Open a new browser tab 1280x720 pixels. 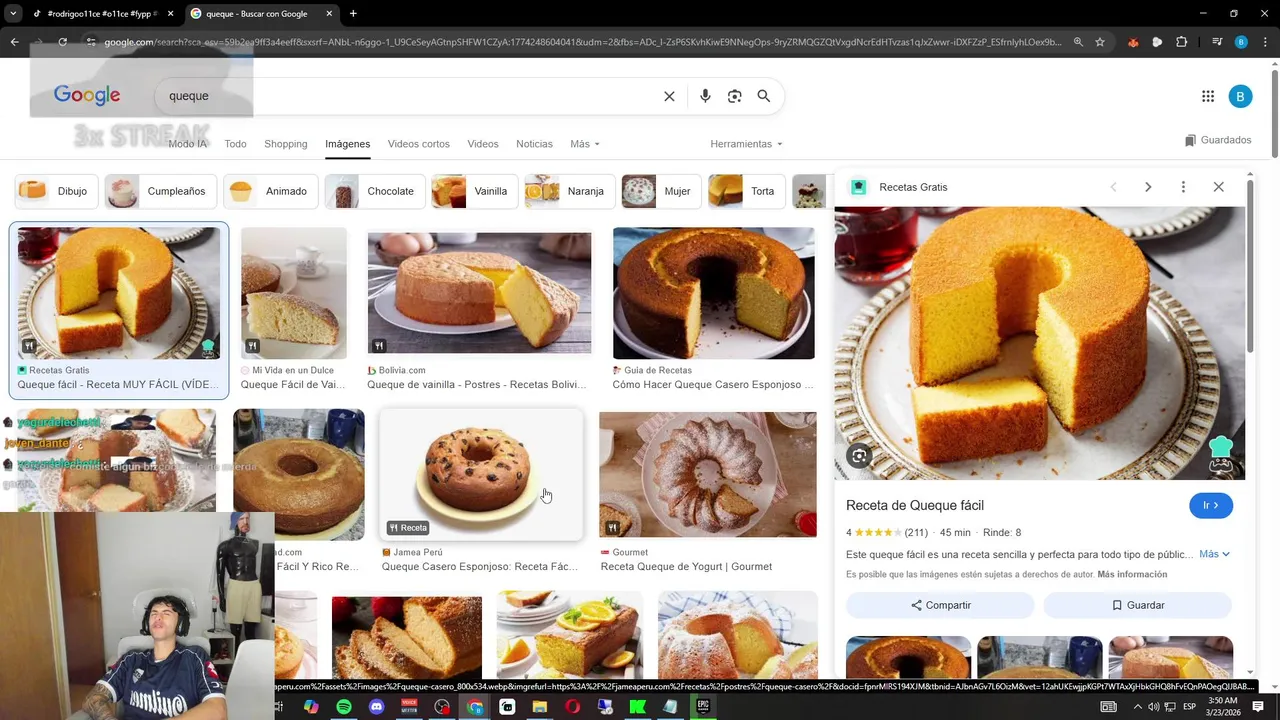(x=353, y=13)
